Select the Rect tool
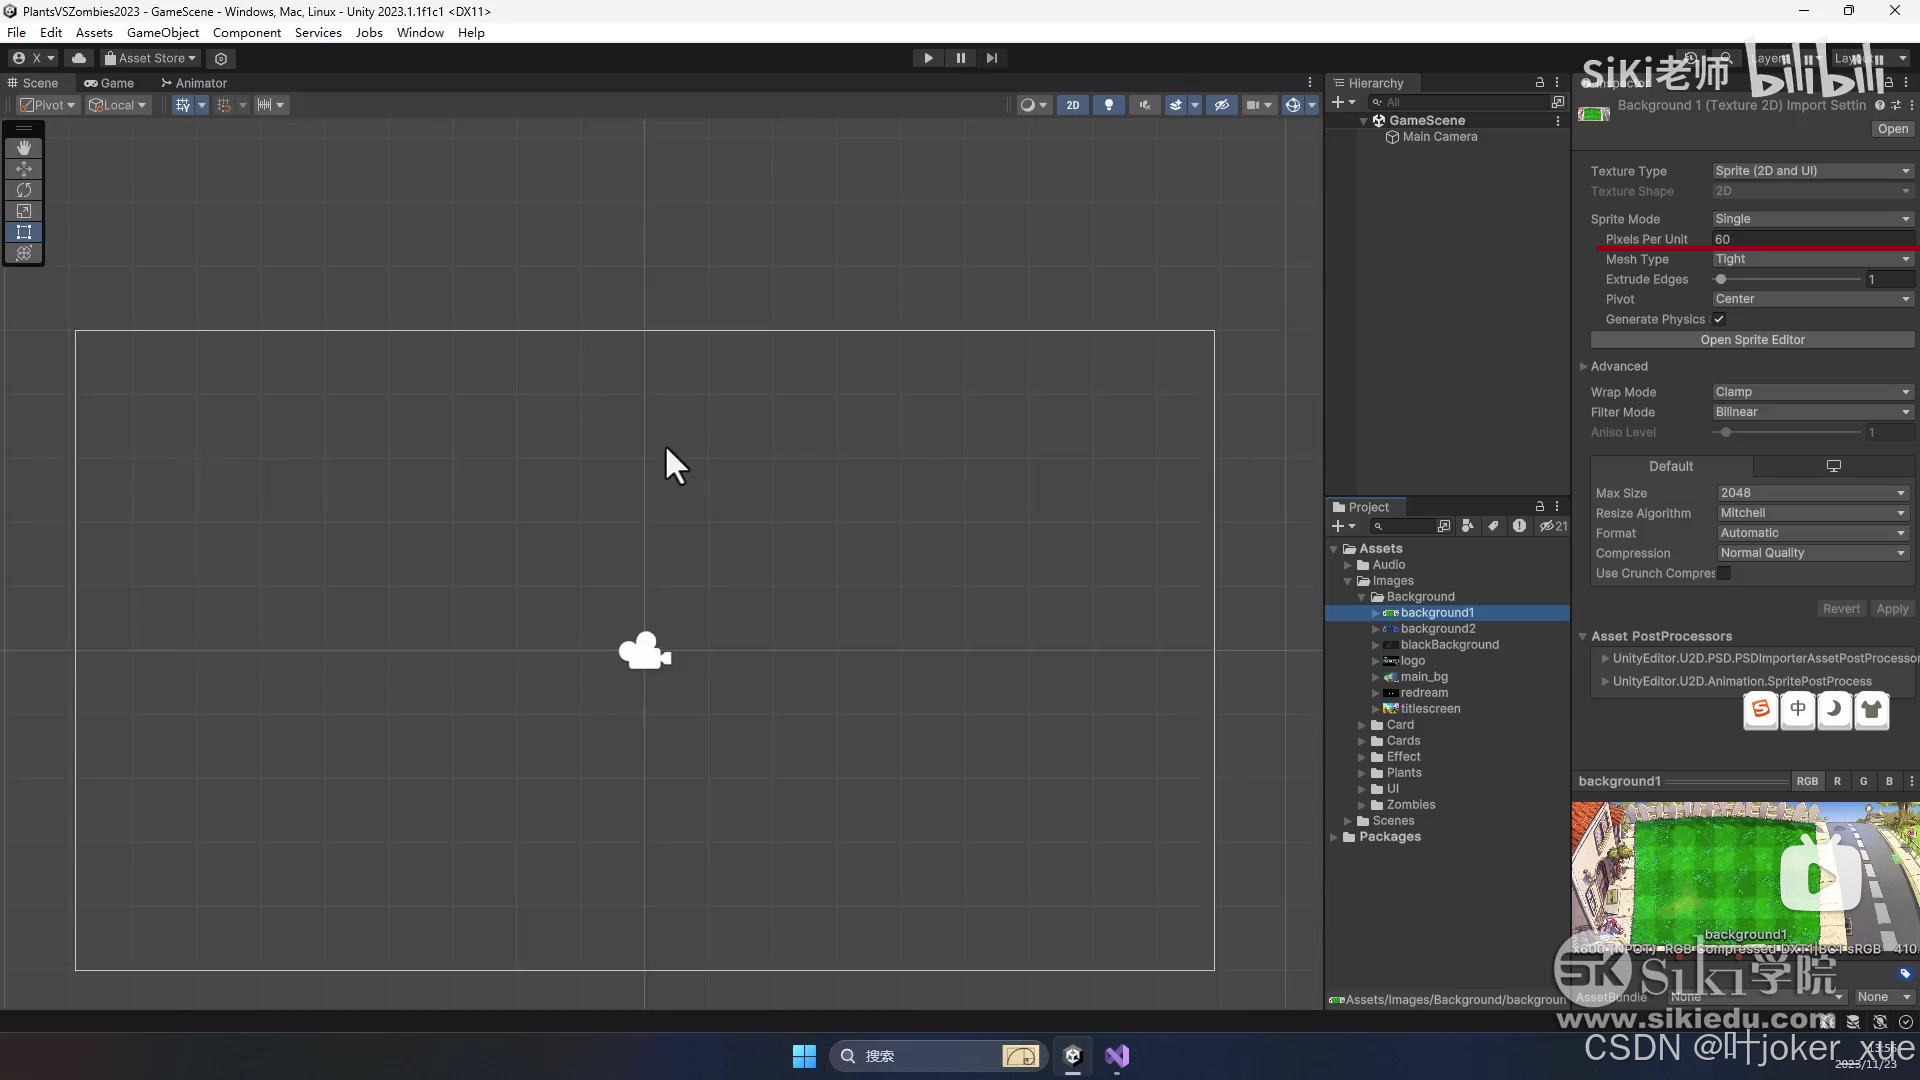This screenshot has height=1080, width=1920. (23, 232)
